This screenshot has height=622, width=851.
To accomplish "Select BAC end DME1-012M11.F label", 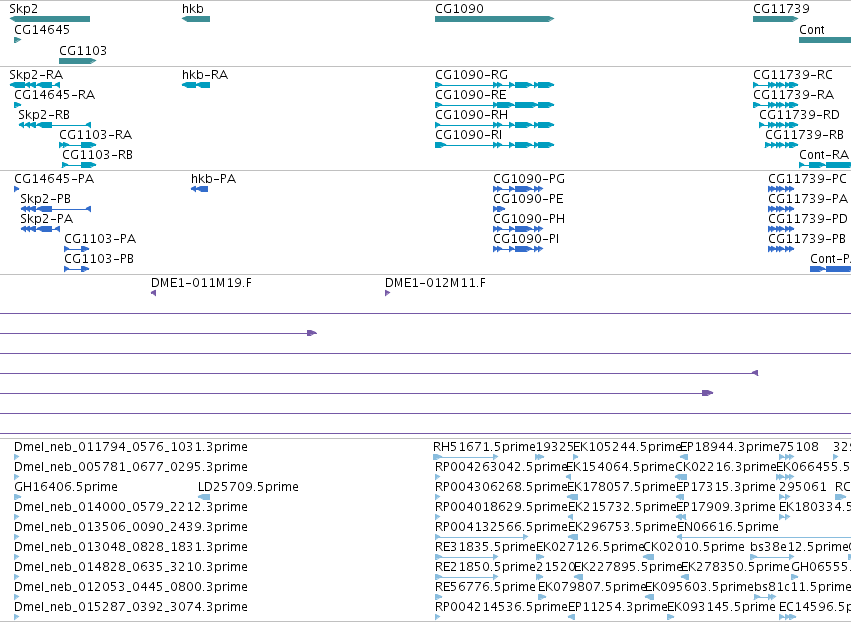I will click(x=435, y=283).
